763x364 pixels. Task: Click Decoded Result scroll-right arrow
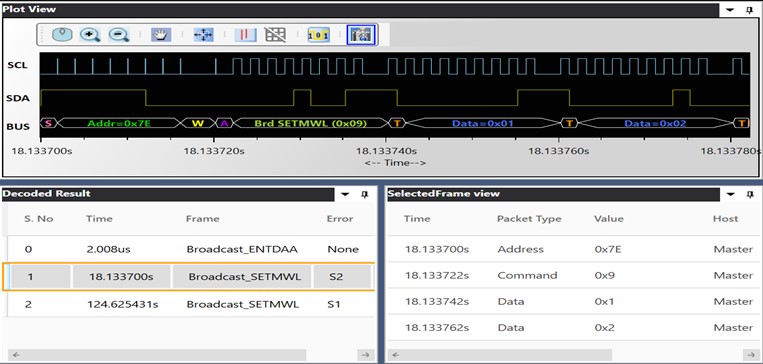click(x=365, y=355)
